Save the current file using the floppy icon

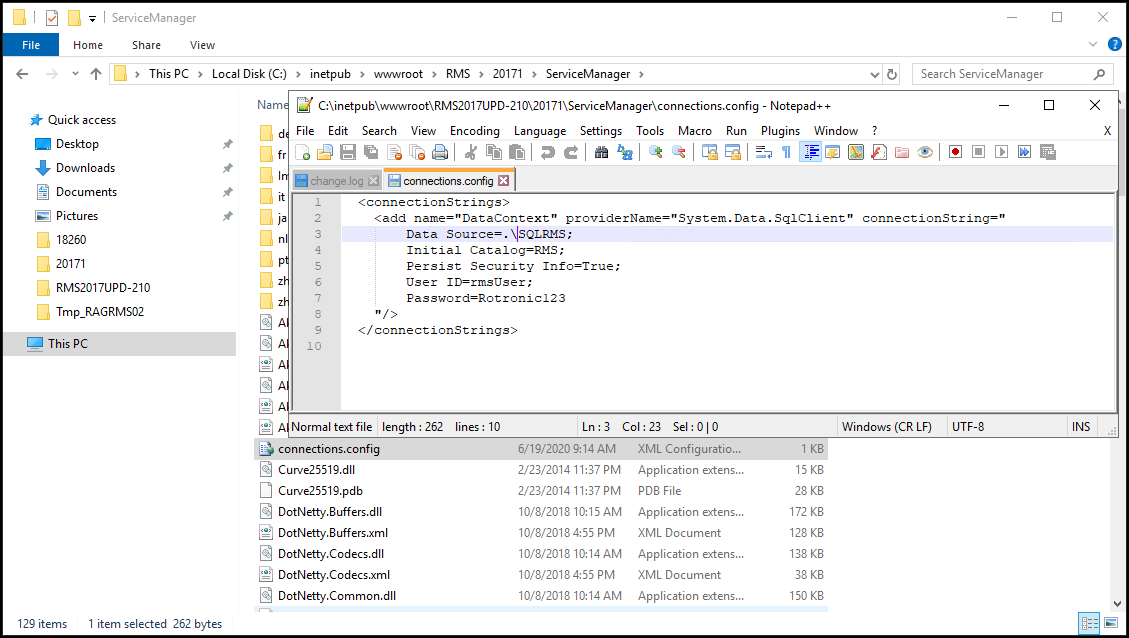coord(348,153)
